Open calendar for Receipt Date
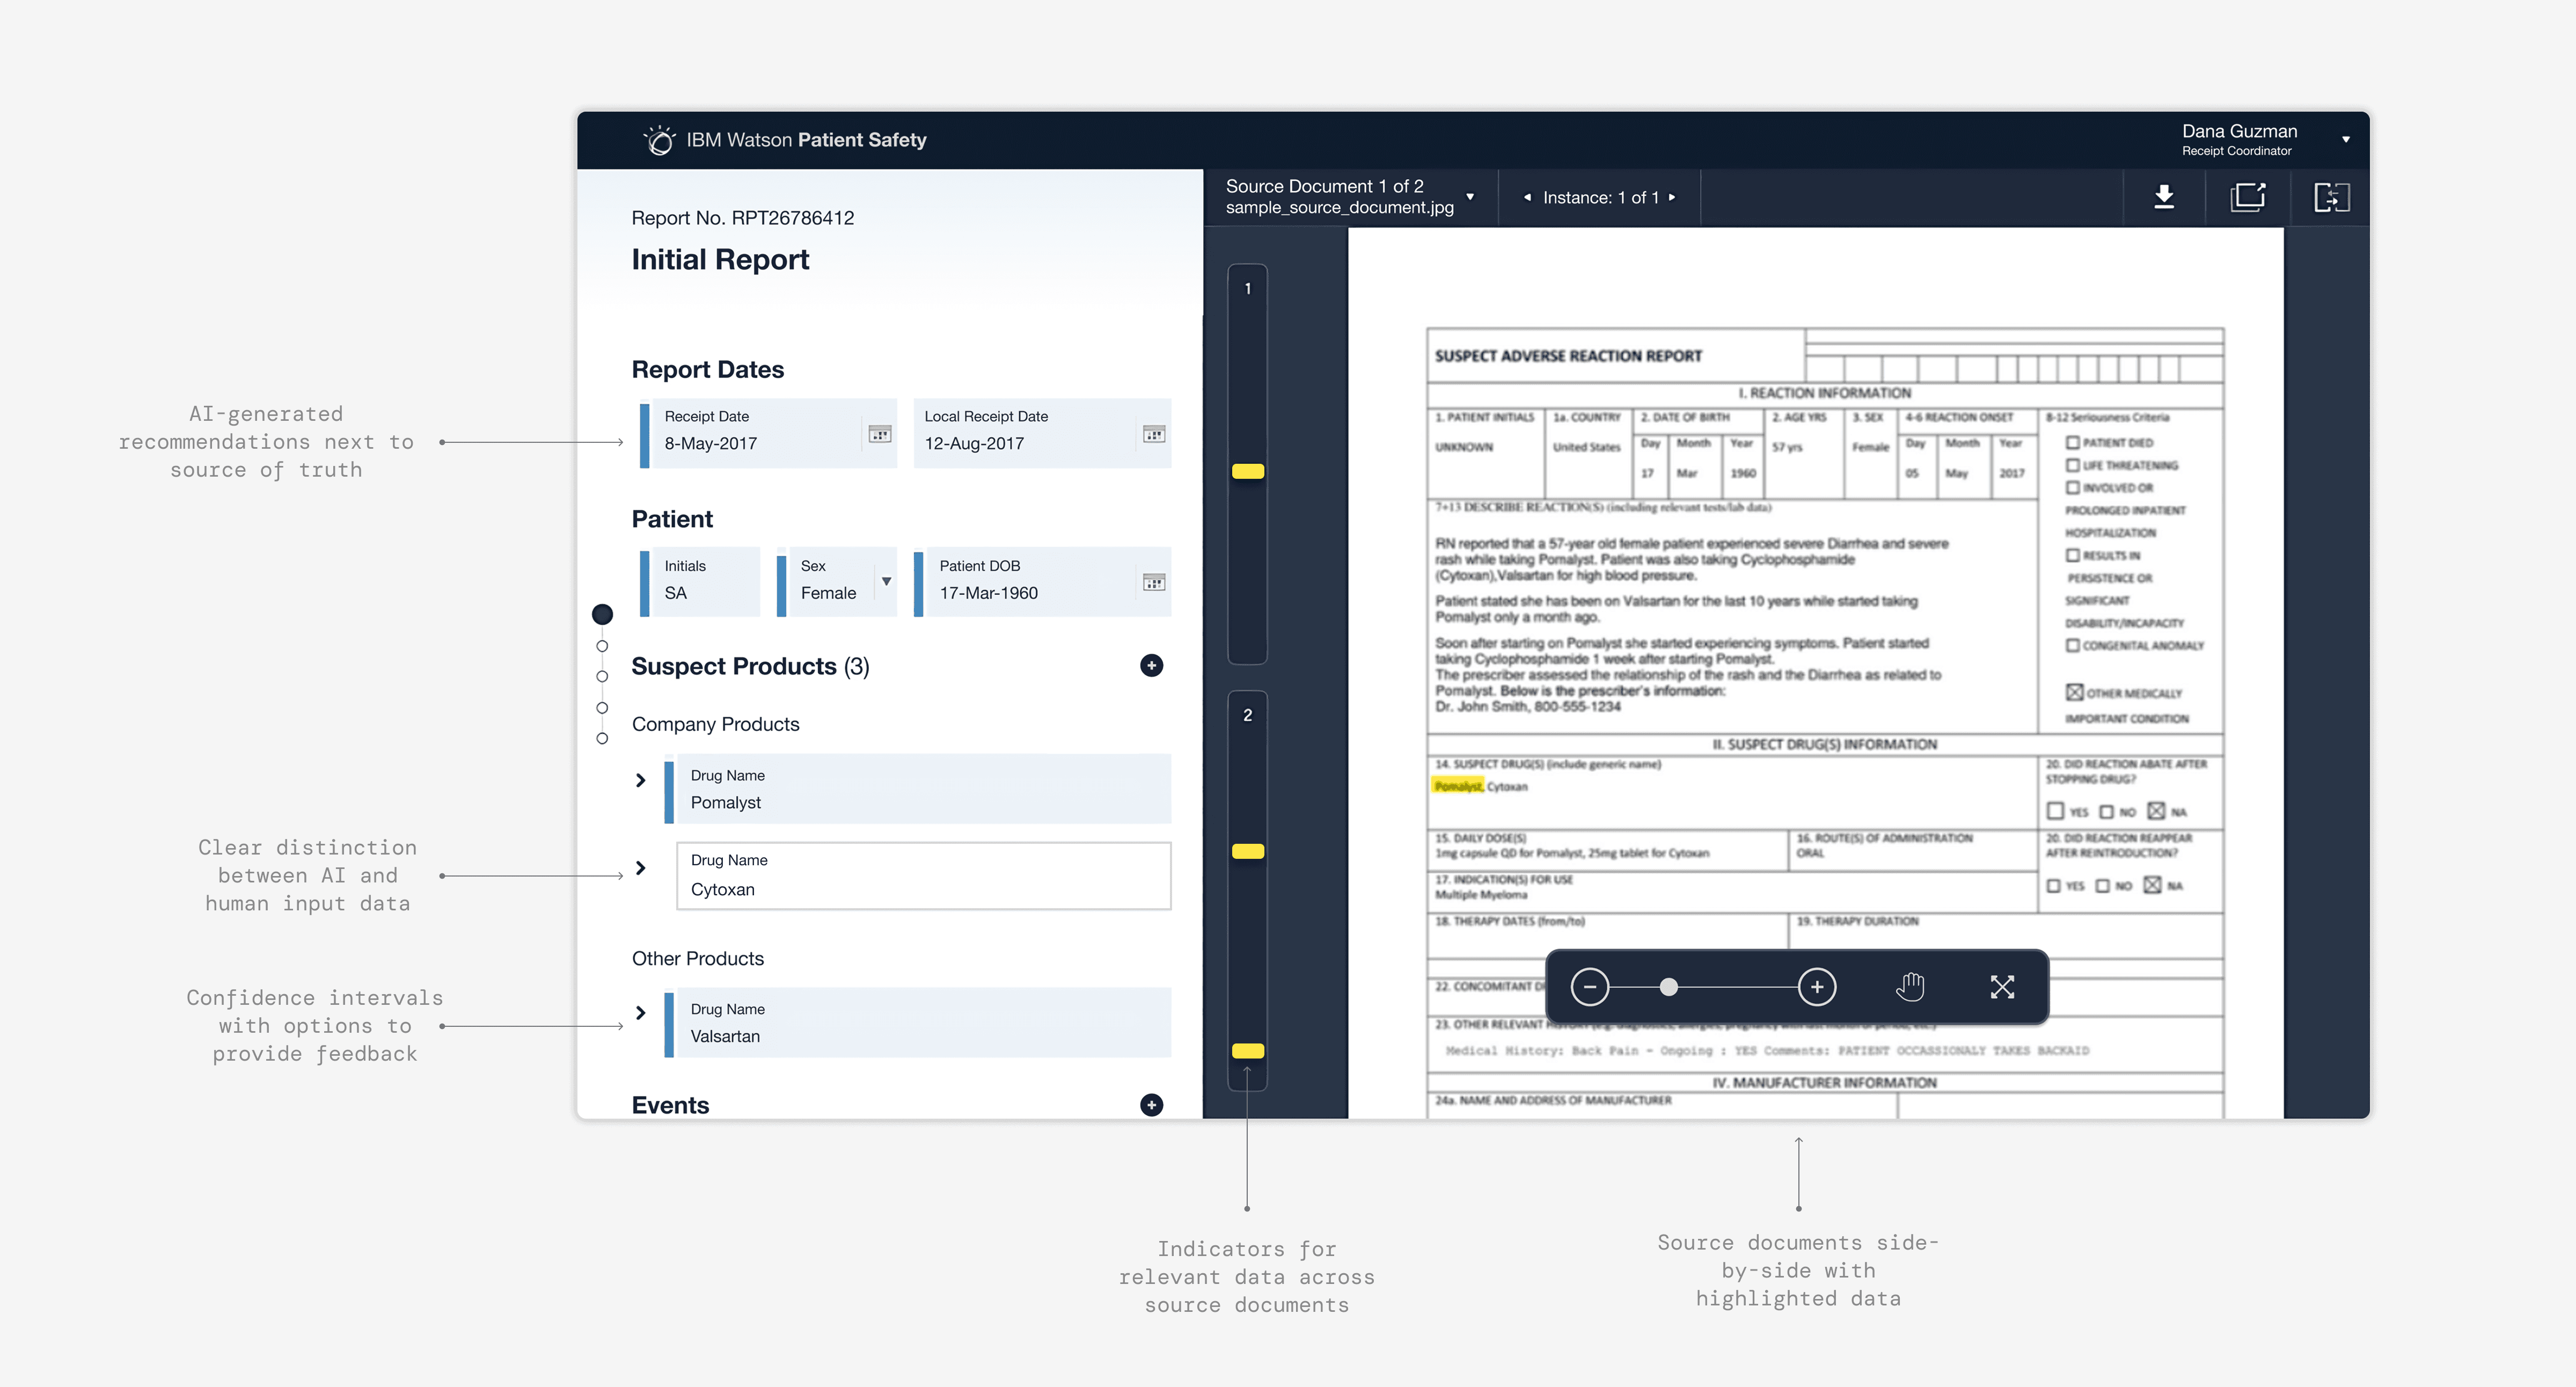Image resolution: width=2576 pixels, height=1387 pixels. tap(879, 434)
